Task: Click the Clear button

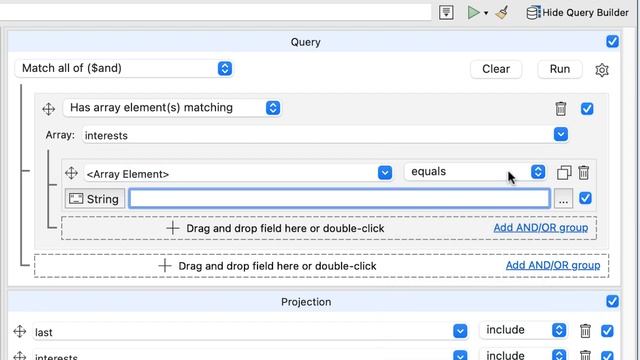Action: (496, 69)
